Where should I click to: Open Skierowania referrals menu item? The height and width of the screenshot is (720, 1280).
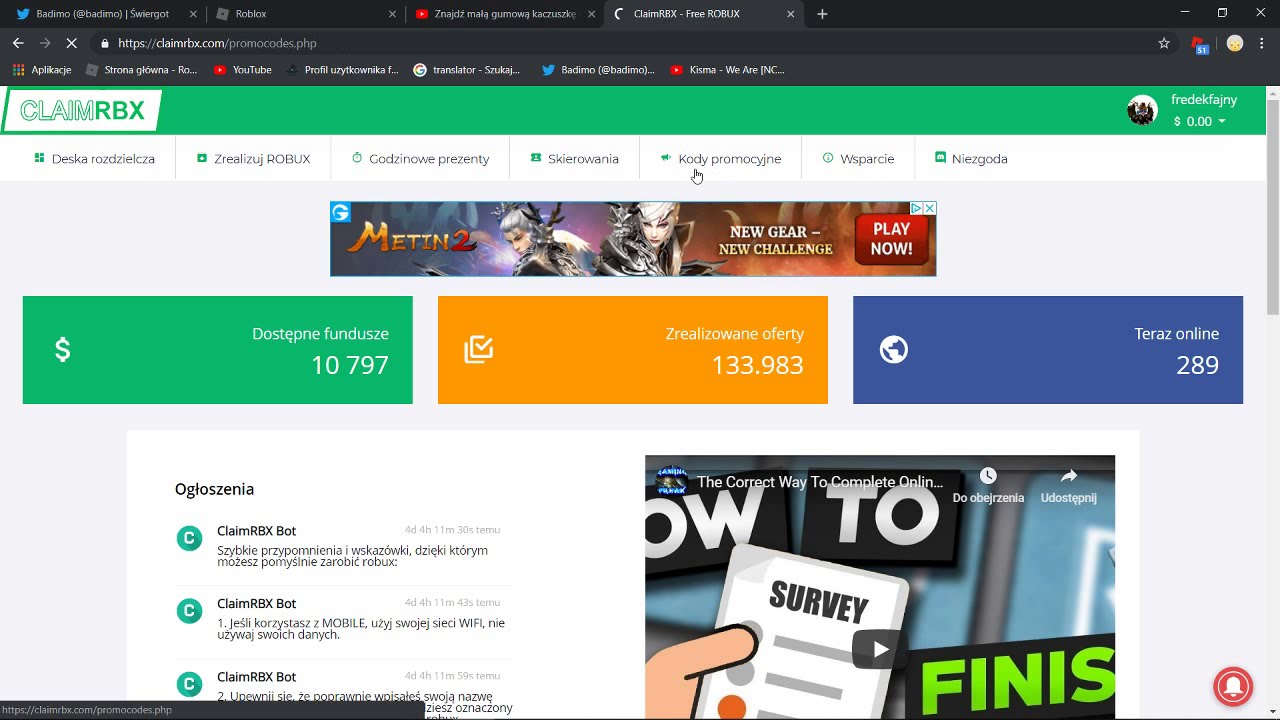pyautogui.click(x=574, y=158)
